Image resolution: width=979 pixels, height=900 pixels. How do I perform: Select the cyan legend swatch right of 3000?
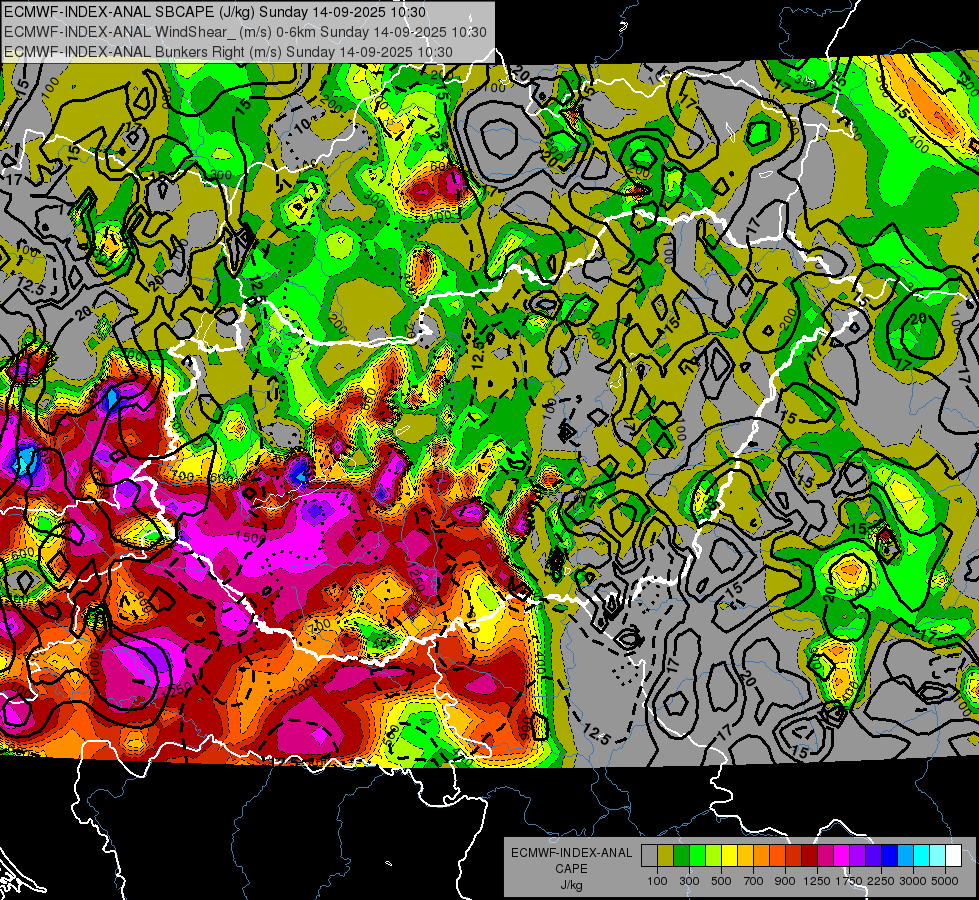[x=922, y=856]
